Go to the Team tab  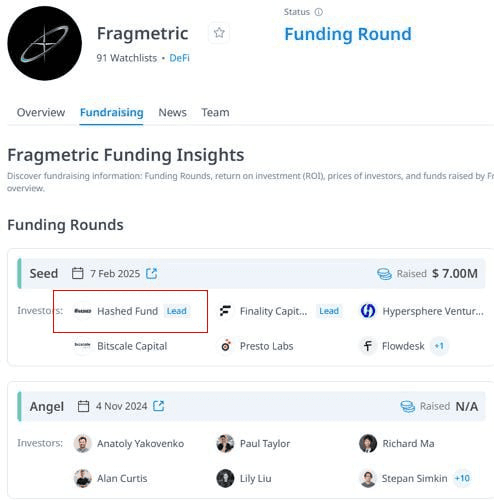tap(215, 113)
